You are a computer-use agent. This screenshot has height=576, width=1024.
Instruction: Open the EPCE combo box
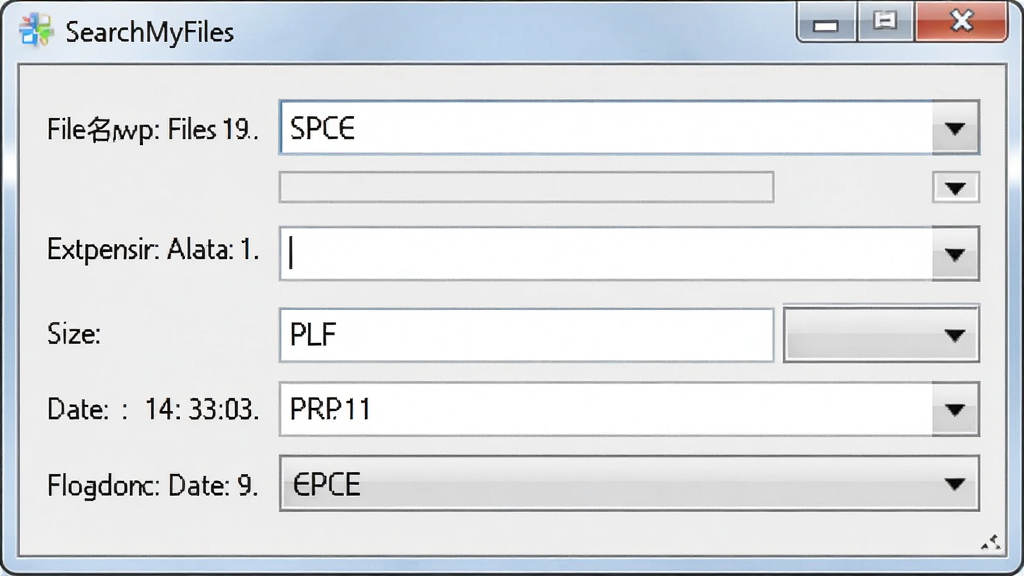(x=629, y=484)
